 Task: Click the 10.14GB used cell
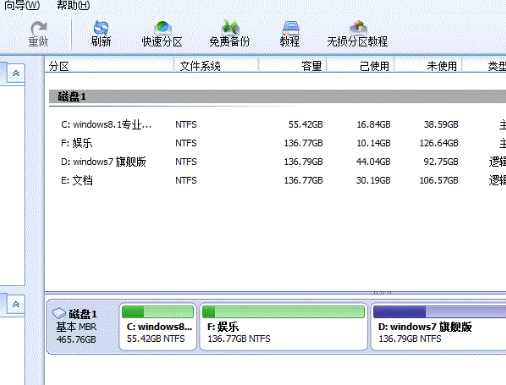click(x=373, y=143)
